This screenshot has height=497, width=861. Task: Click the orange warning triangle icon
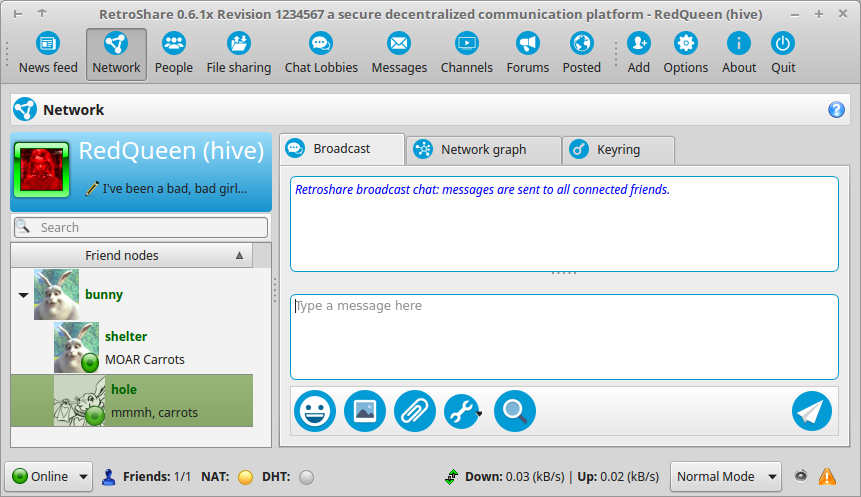[x=827, y=476]
